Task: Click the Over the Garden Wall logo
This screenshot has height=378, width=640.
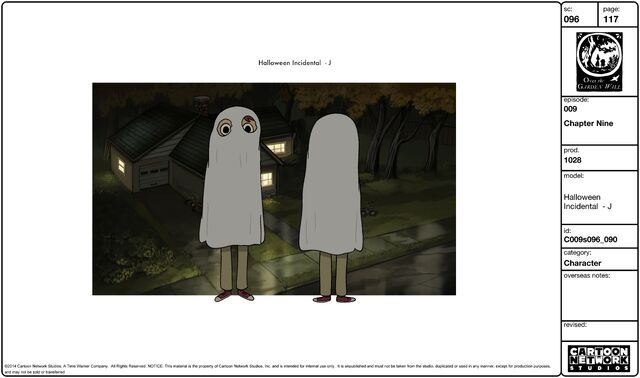Action: click(x=599, y=62)
